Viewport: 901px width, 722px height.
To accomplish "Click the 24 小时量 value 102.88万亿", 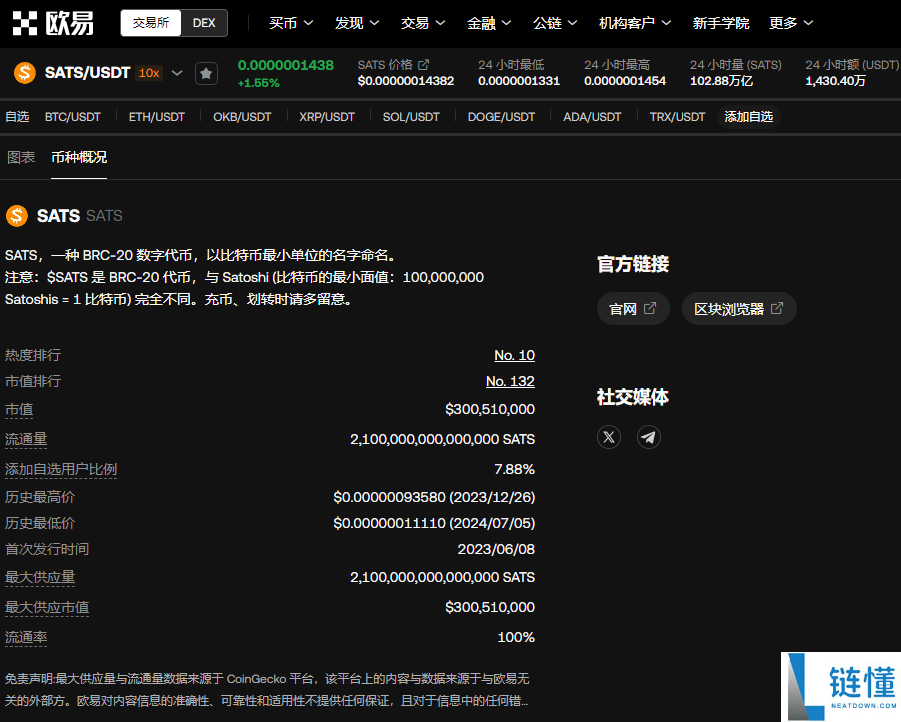I will [721, 81].
